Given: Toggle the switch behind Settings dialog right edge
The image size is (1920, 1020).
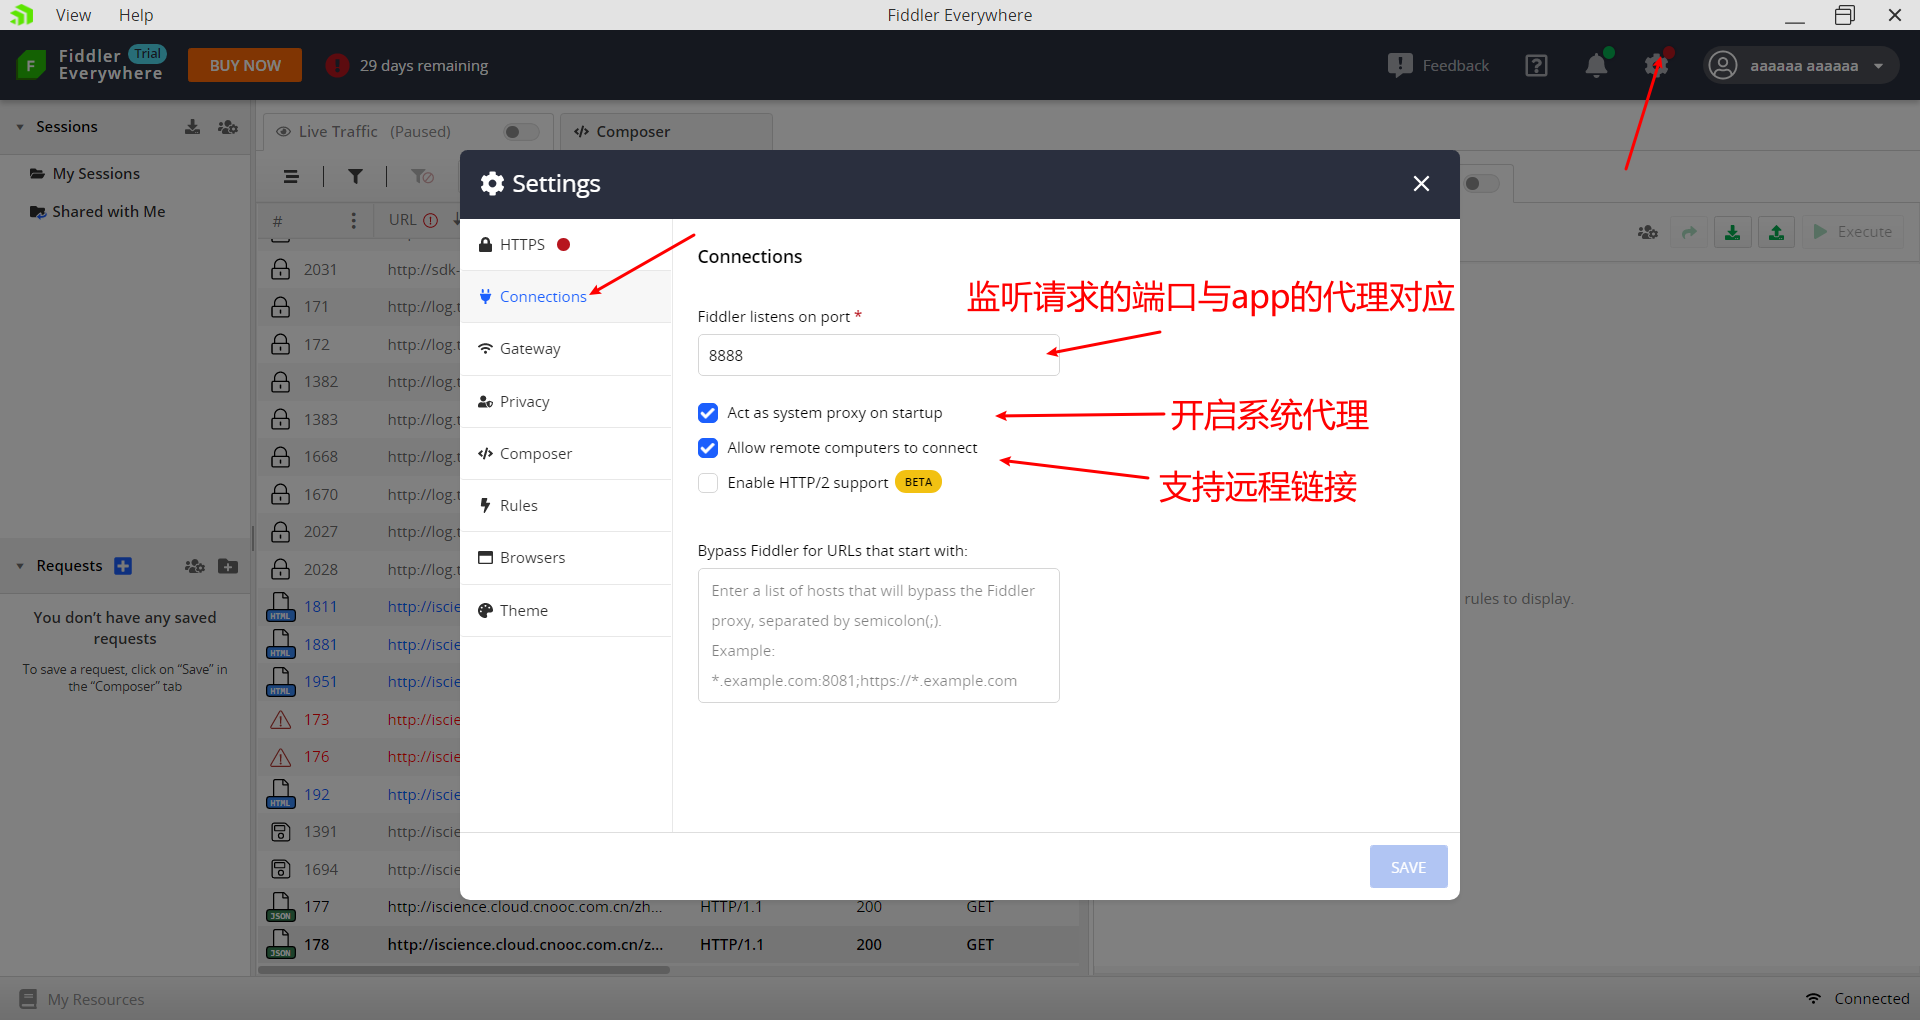Looking at the screenshot, I should (1482, 184).
